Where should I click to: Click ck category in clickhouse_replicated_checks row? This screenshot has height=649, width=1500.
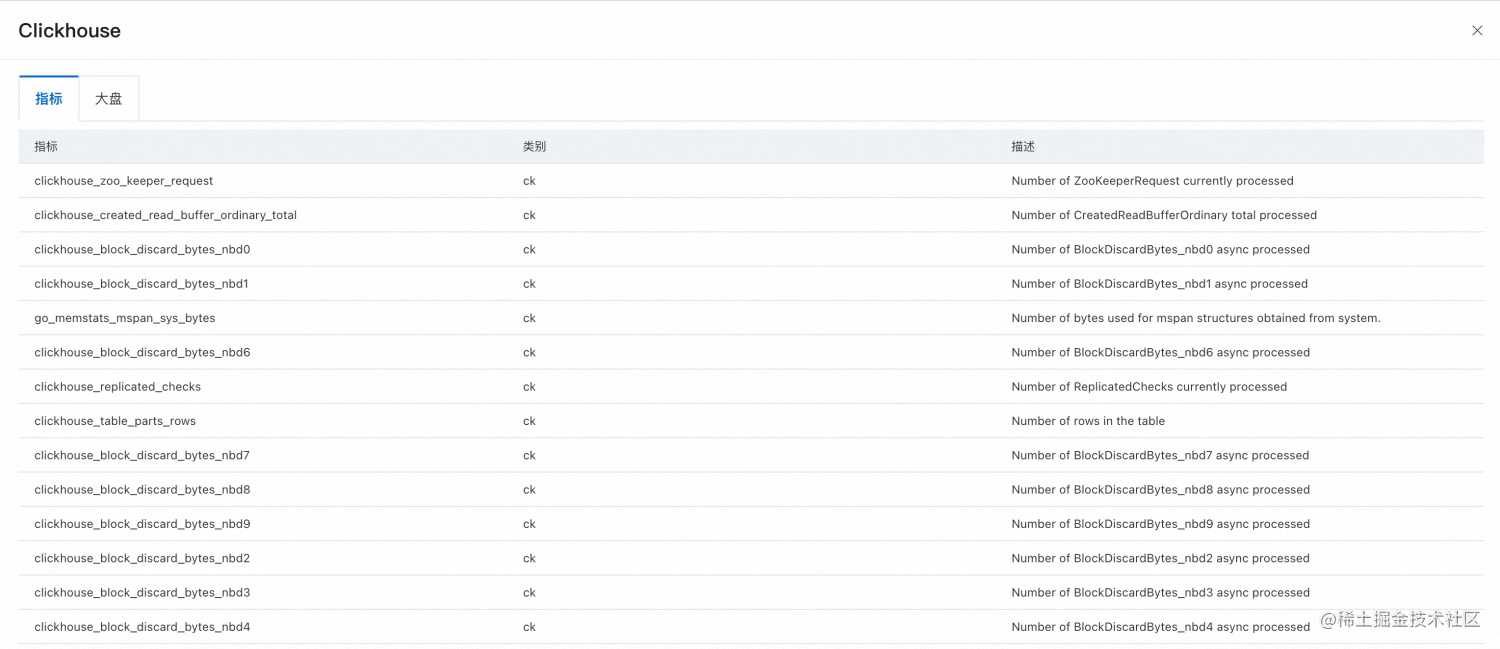click(529, 387)
